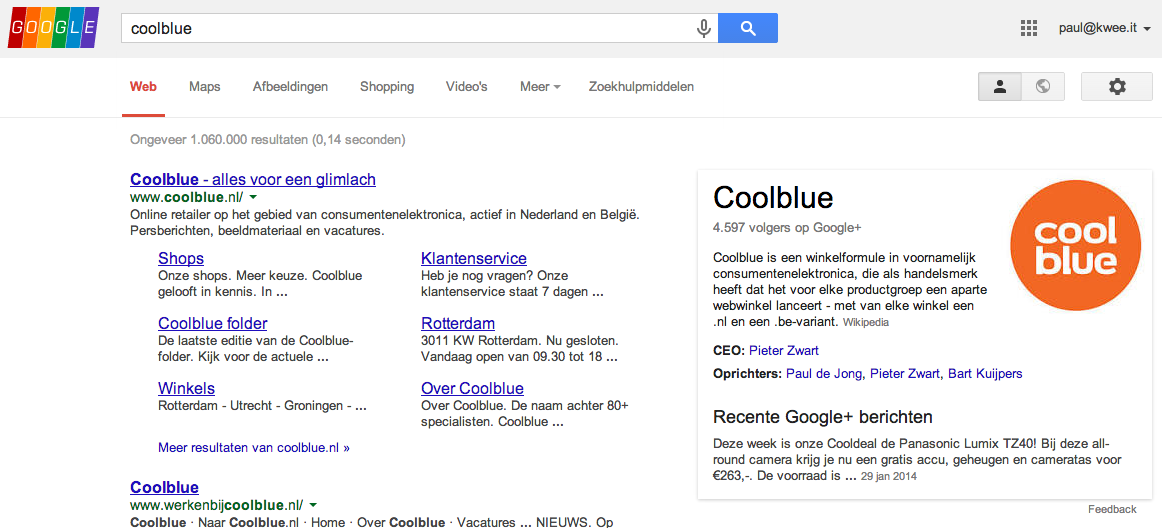Switch to the Shopping tab
The width and height of the screenshot is (1162, 528).
click(387, 87)
